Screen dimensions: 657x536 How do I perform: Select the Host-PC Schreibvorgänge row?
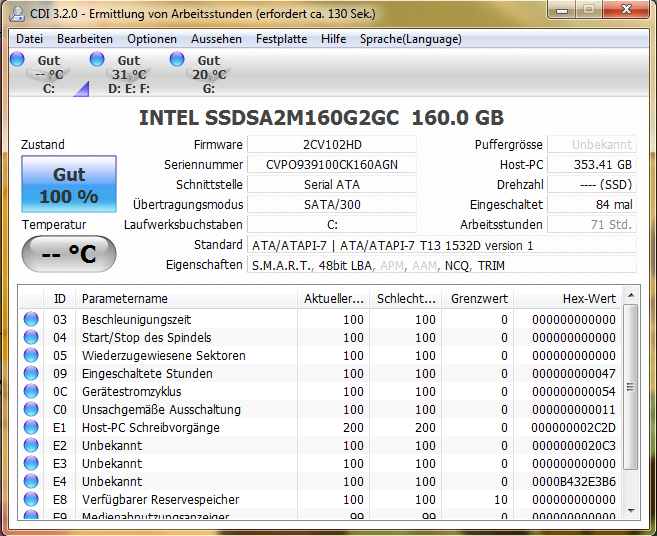(x=320, y=427)
